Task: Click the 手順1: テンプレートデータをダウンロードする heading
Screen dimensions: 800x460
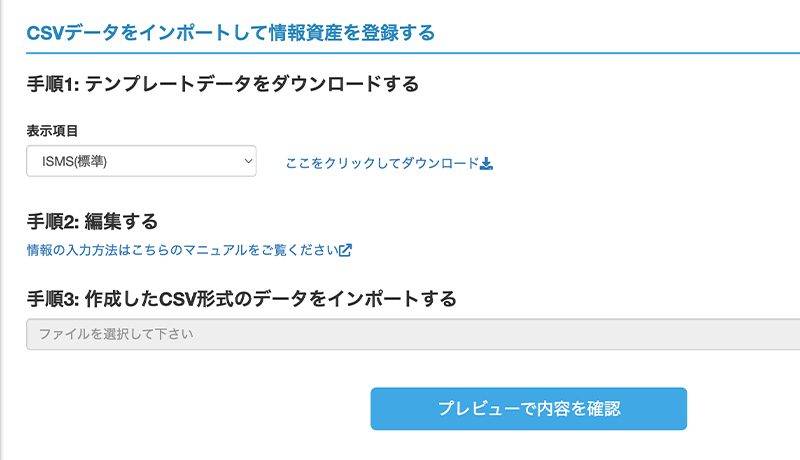Action: pos(222,84)
